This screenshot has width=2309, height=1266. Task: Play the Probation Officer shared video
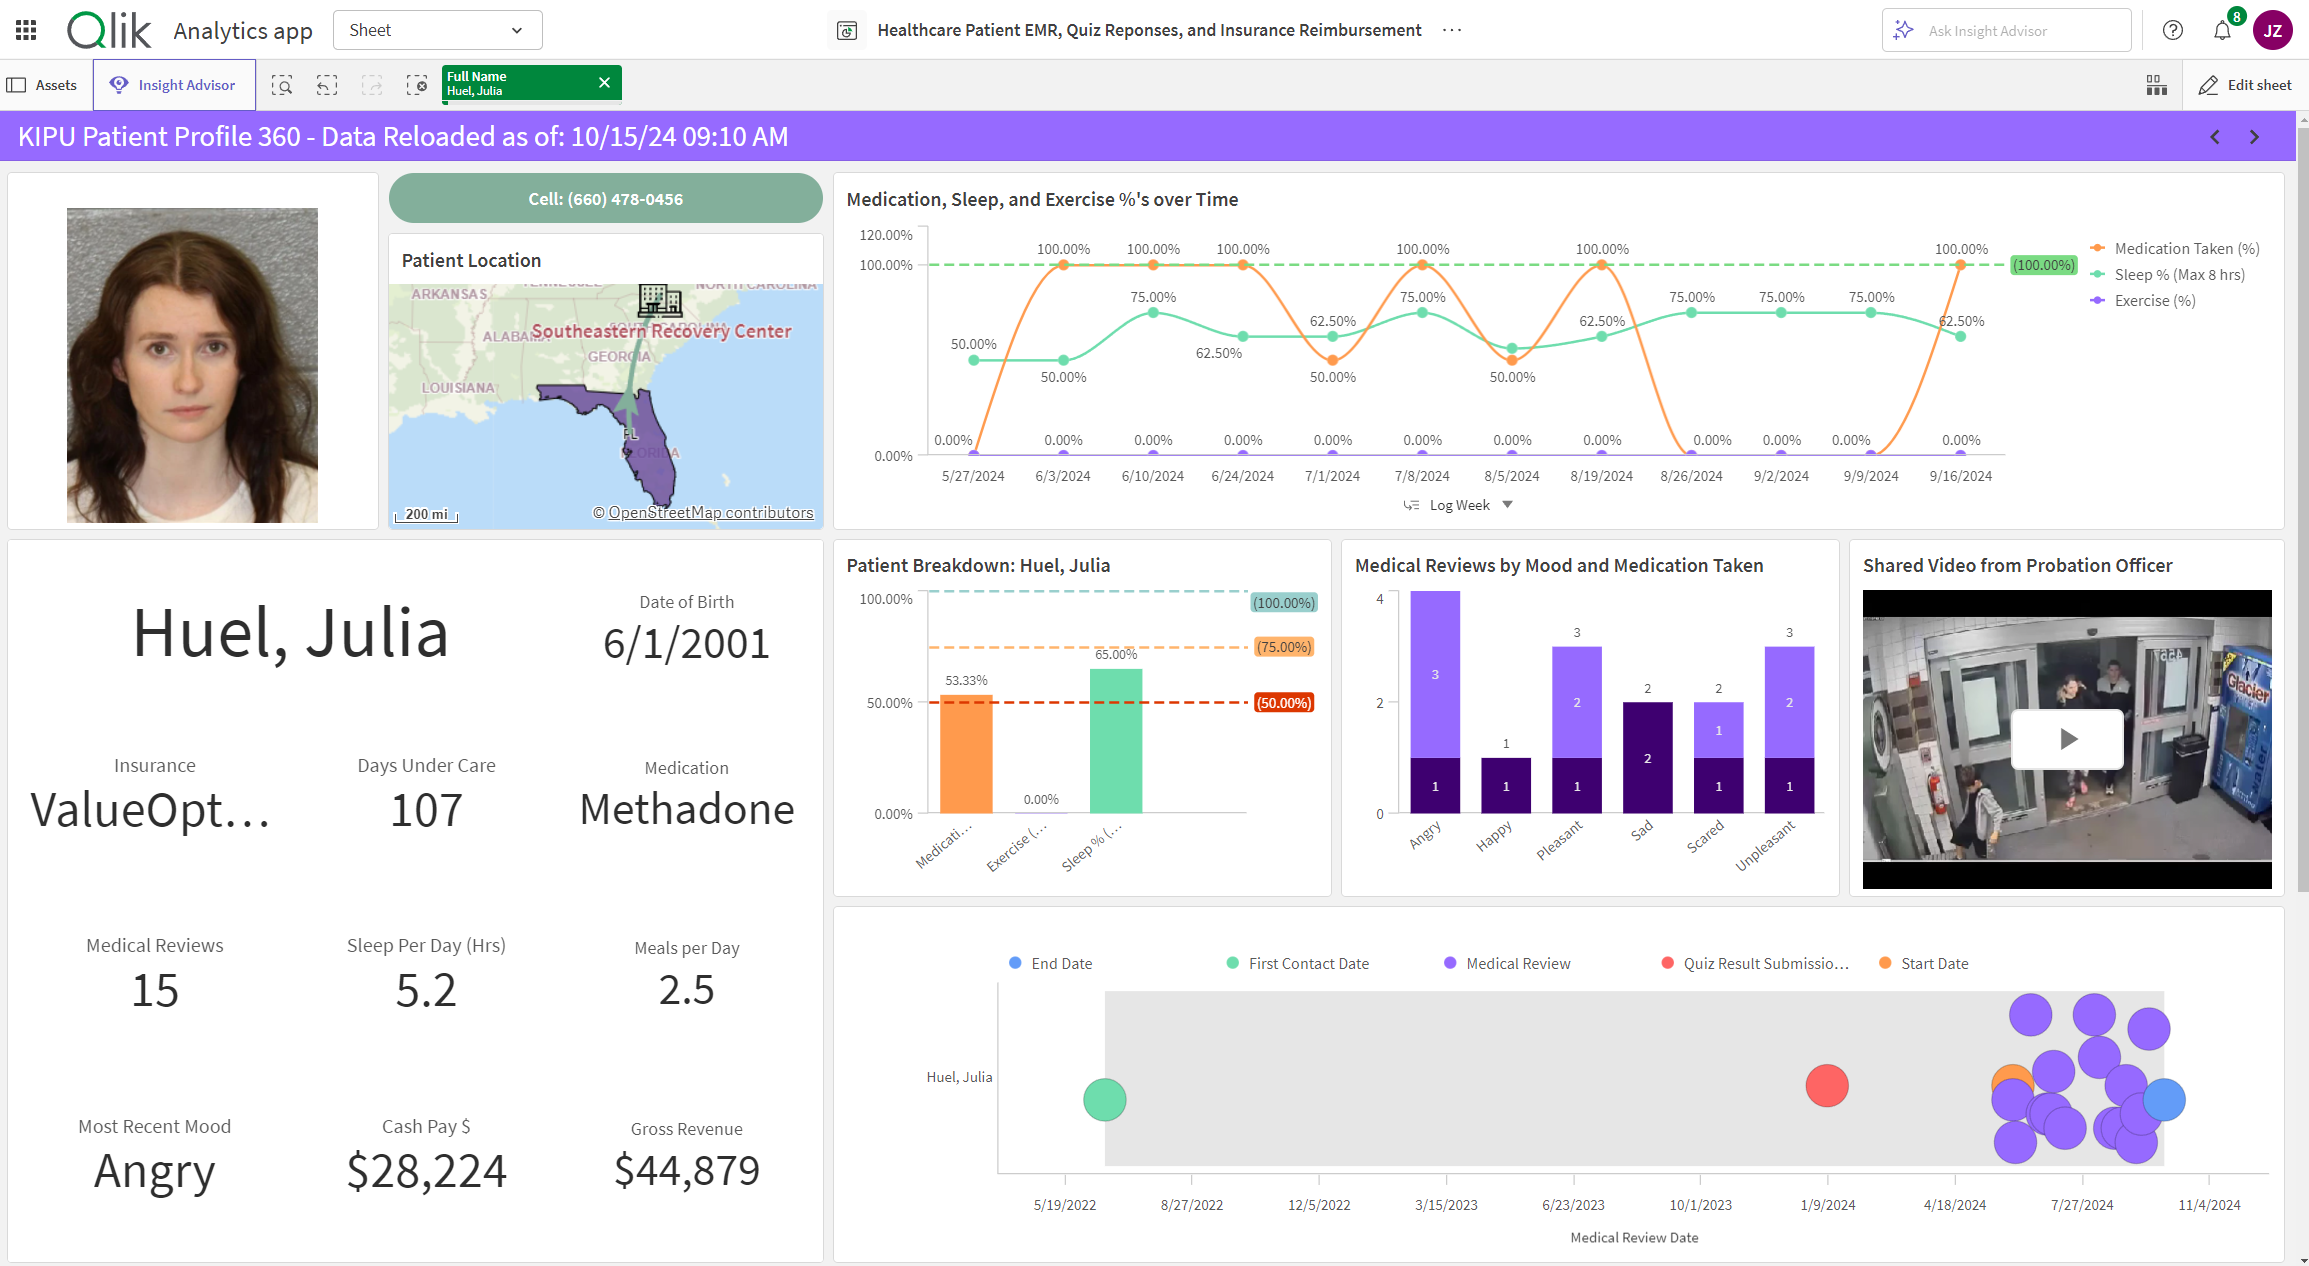[x=2067, y=739]
